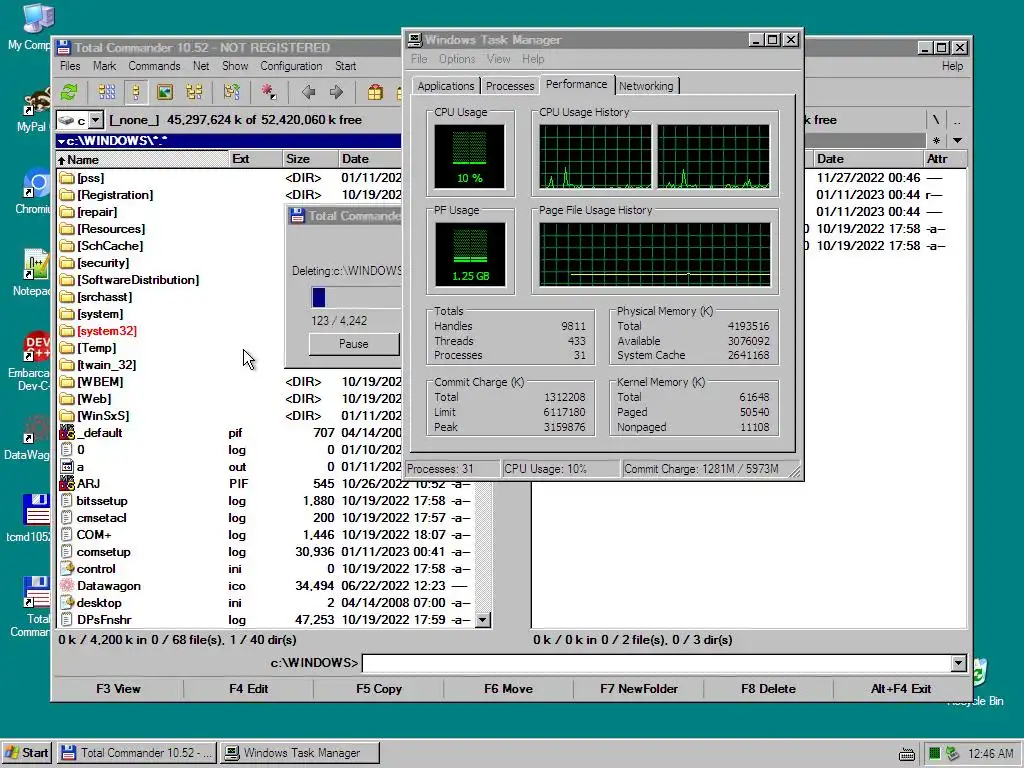Select the Full details view toolbar icon
This screenshot has width=1024, height=768.
136,92
